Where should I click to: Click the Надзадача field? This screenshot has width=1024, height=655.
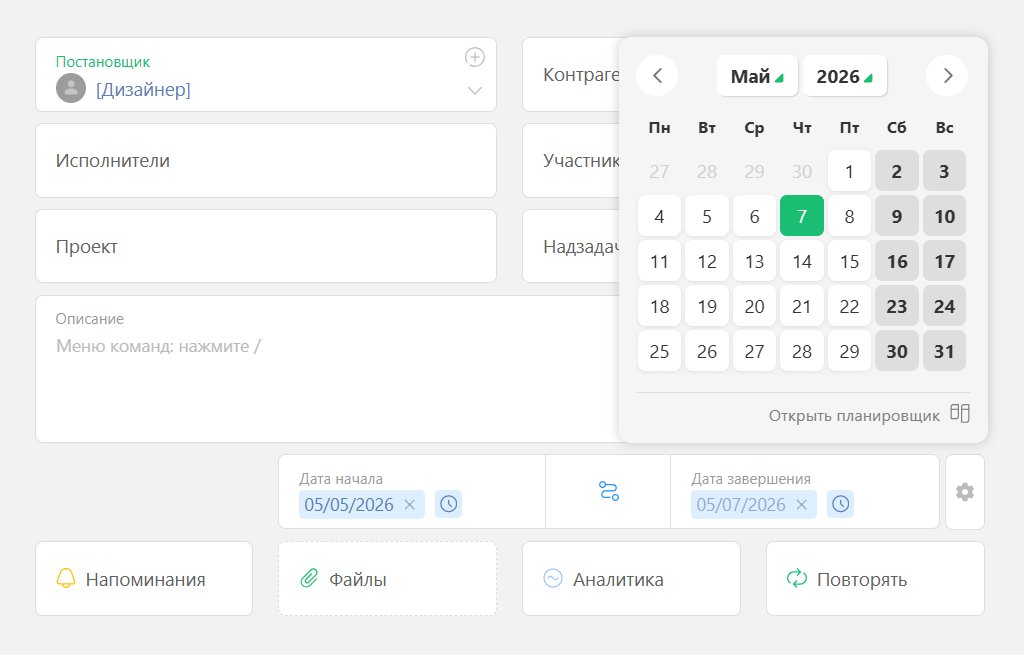point(571,246)
